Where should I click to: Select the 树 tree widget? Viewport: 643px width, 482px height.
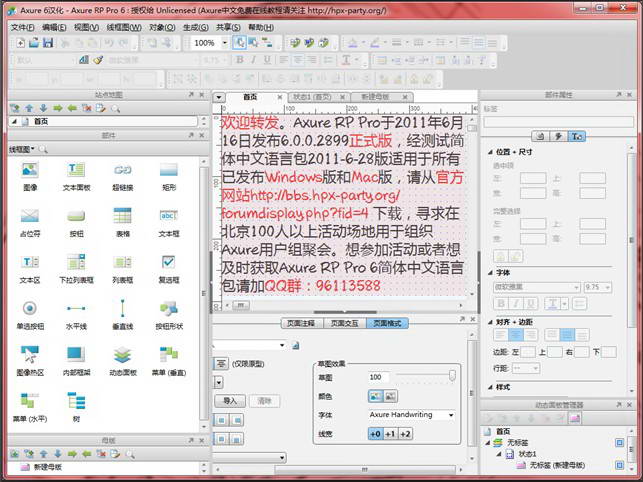pos(76,408)
